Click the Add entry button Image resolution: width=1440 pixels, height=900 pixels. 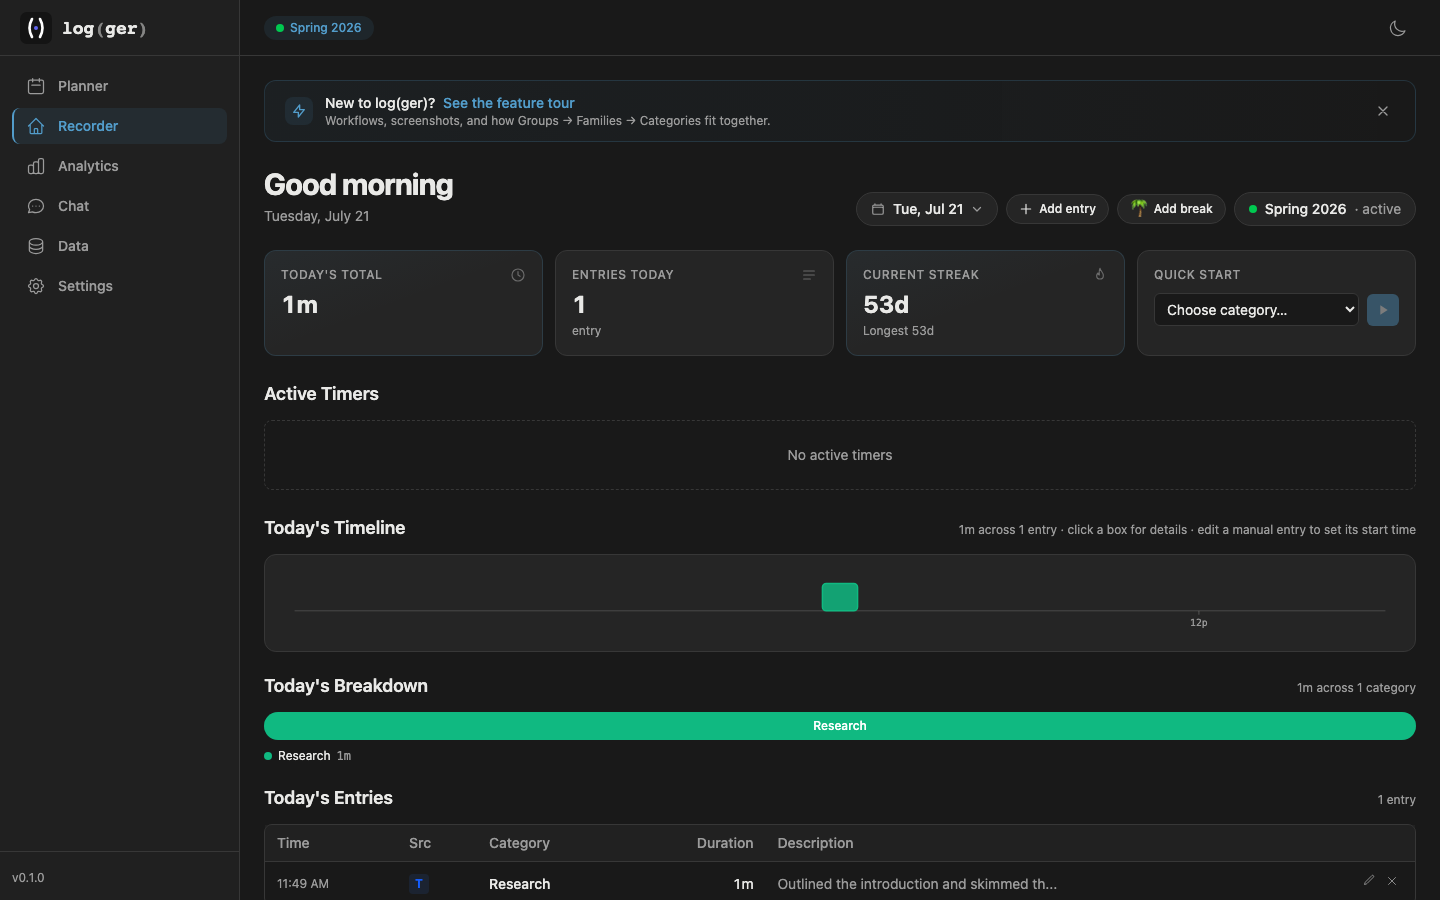point(1057,209)
